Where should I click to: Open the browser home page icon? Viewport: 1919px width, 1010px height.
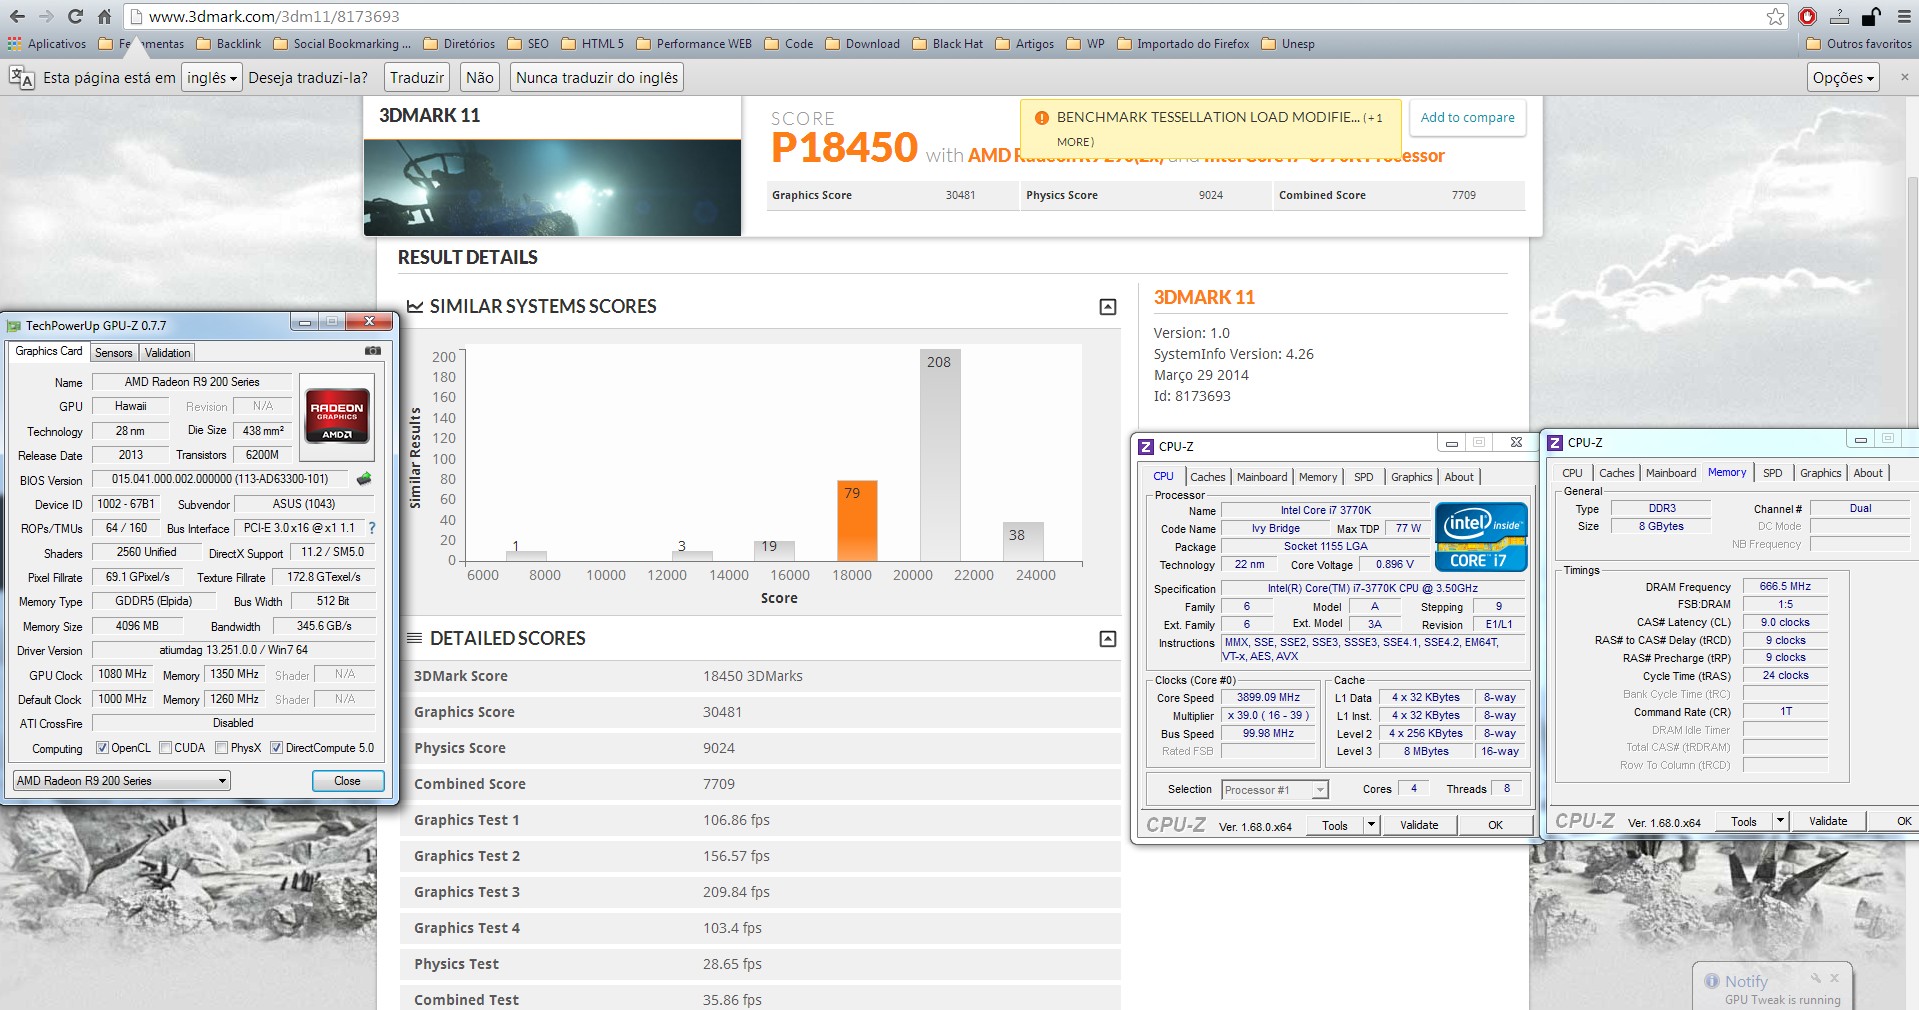tap(104, 16)
